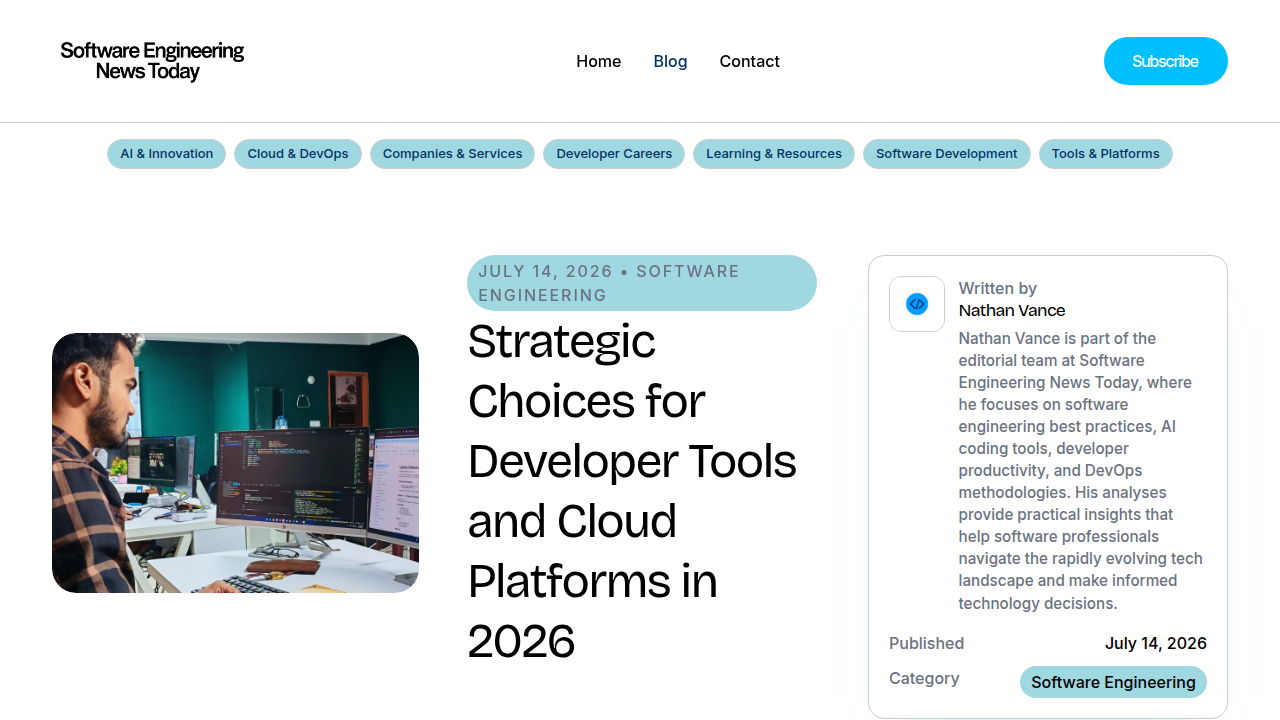Viewport: 1280px width, 720px height.
Task: Click the 'Published' label
Action: [x=927, y=643]
